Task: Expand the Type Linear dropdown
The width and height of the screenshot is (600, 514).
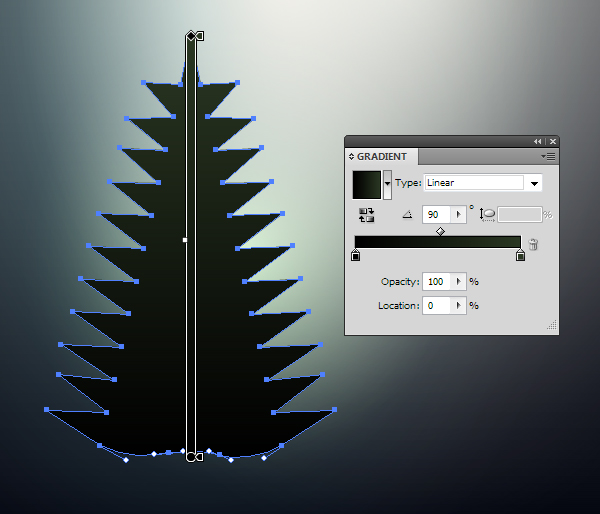Action: [x=534, y=183]
